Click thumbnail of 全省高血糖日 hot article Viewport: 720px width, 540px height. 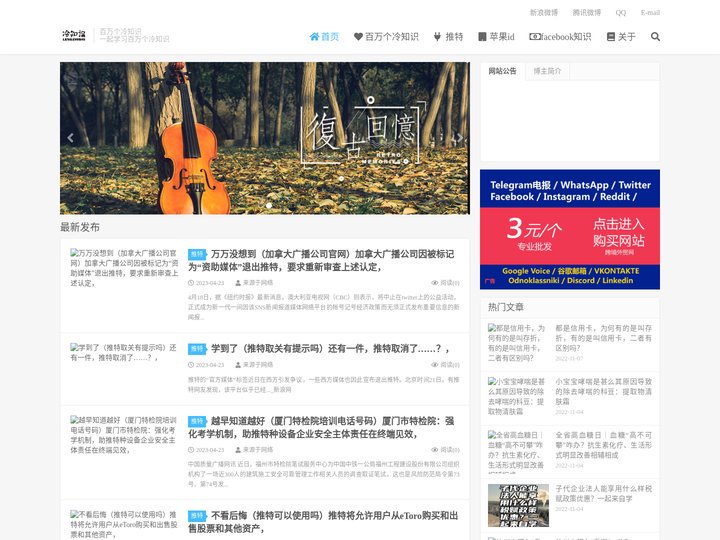518,451
